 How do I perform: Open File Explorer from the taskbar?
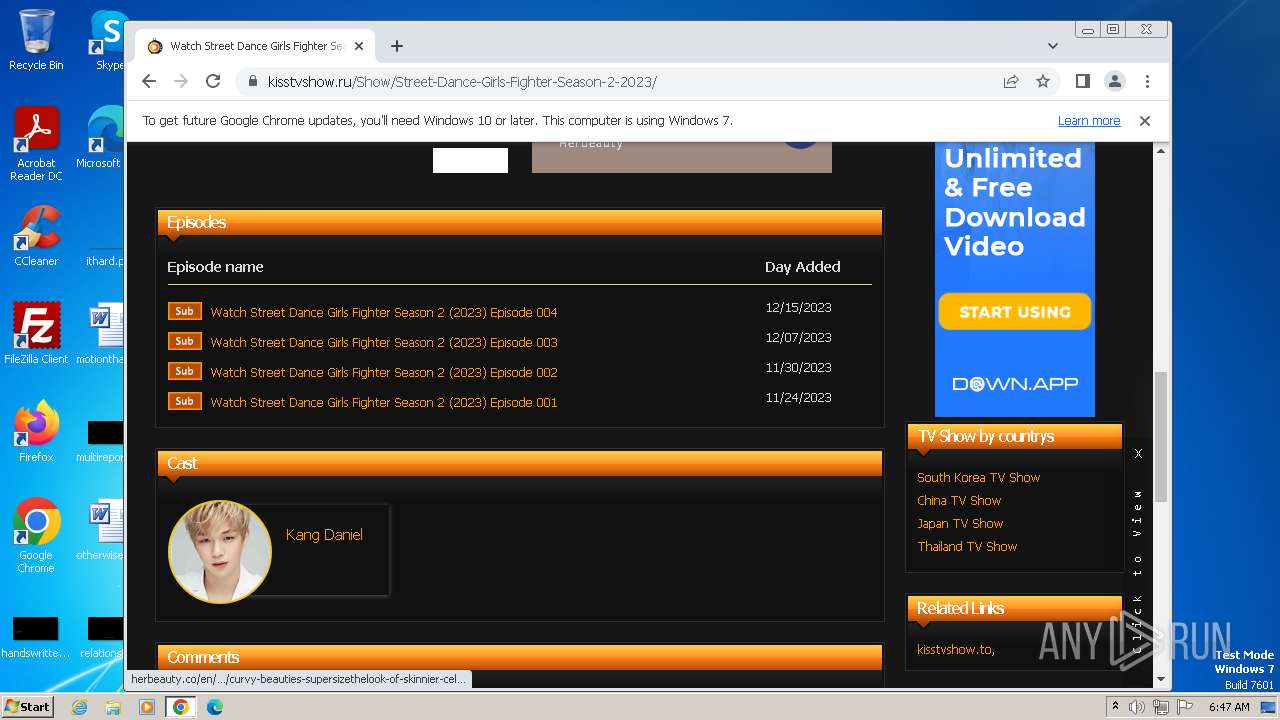click(113, 707)
